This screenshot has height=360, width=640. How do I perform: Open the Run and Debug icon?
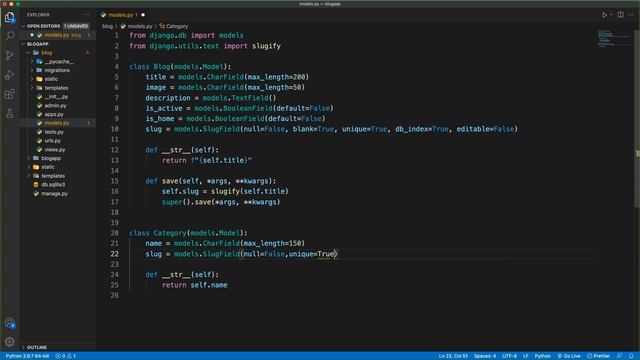tap(9, 75)
